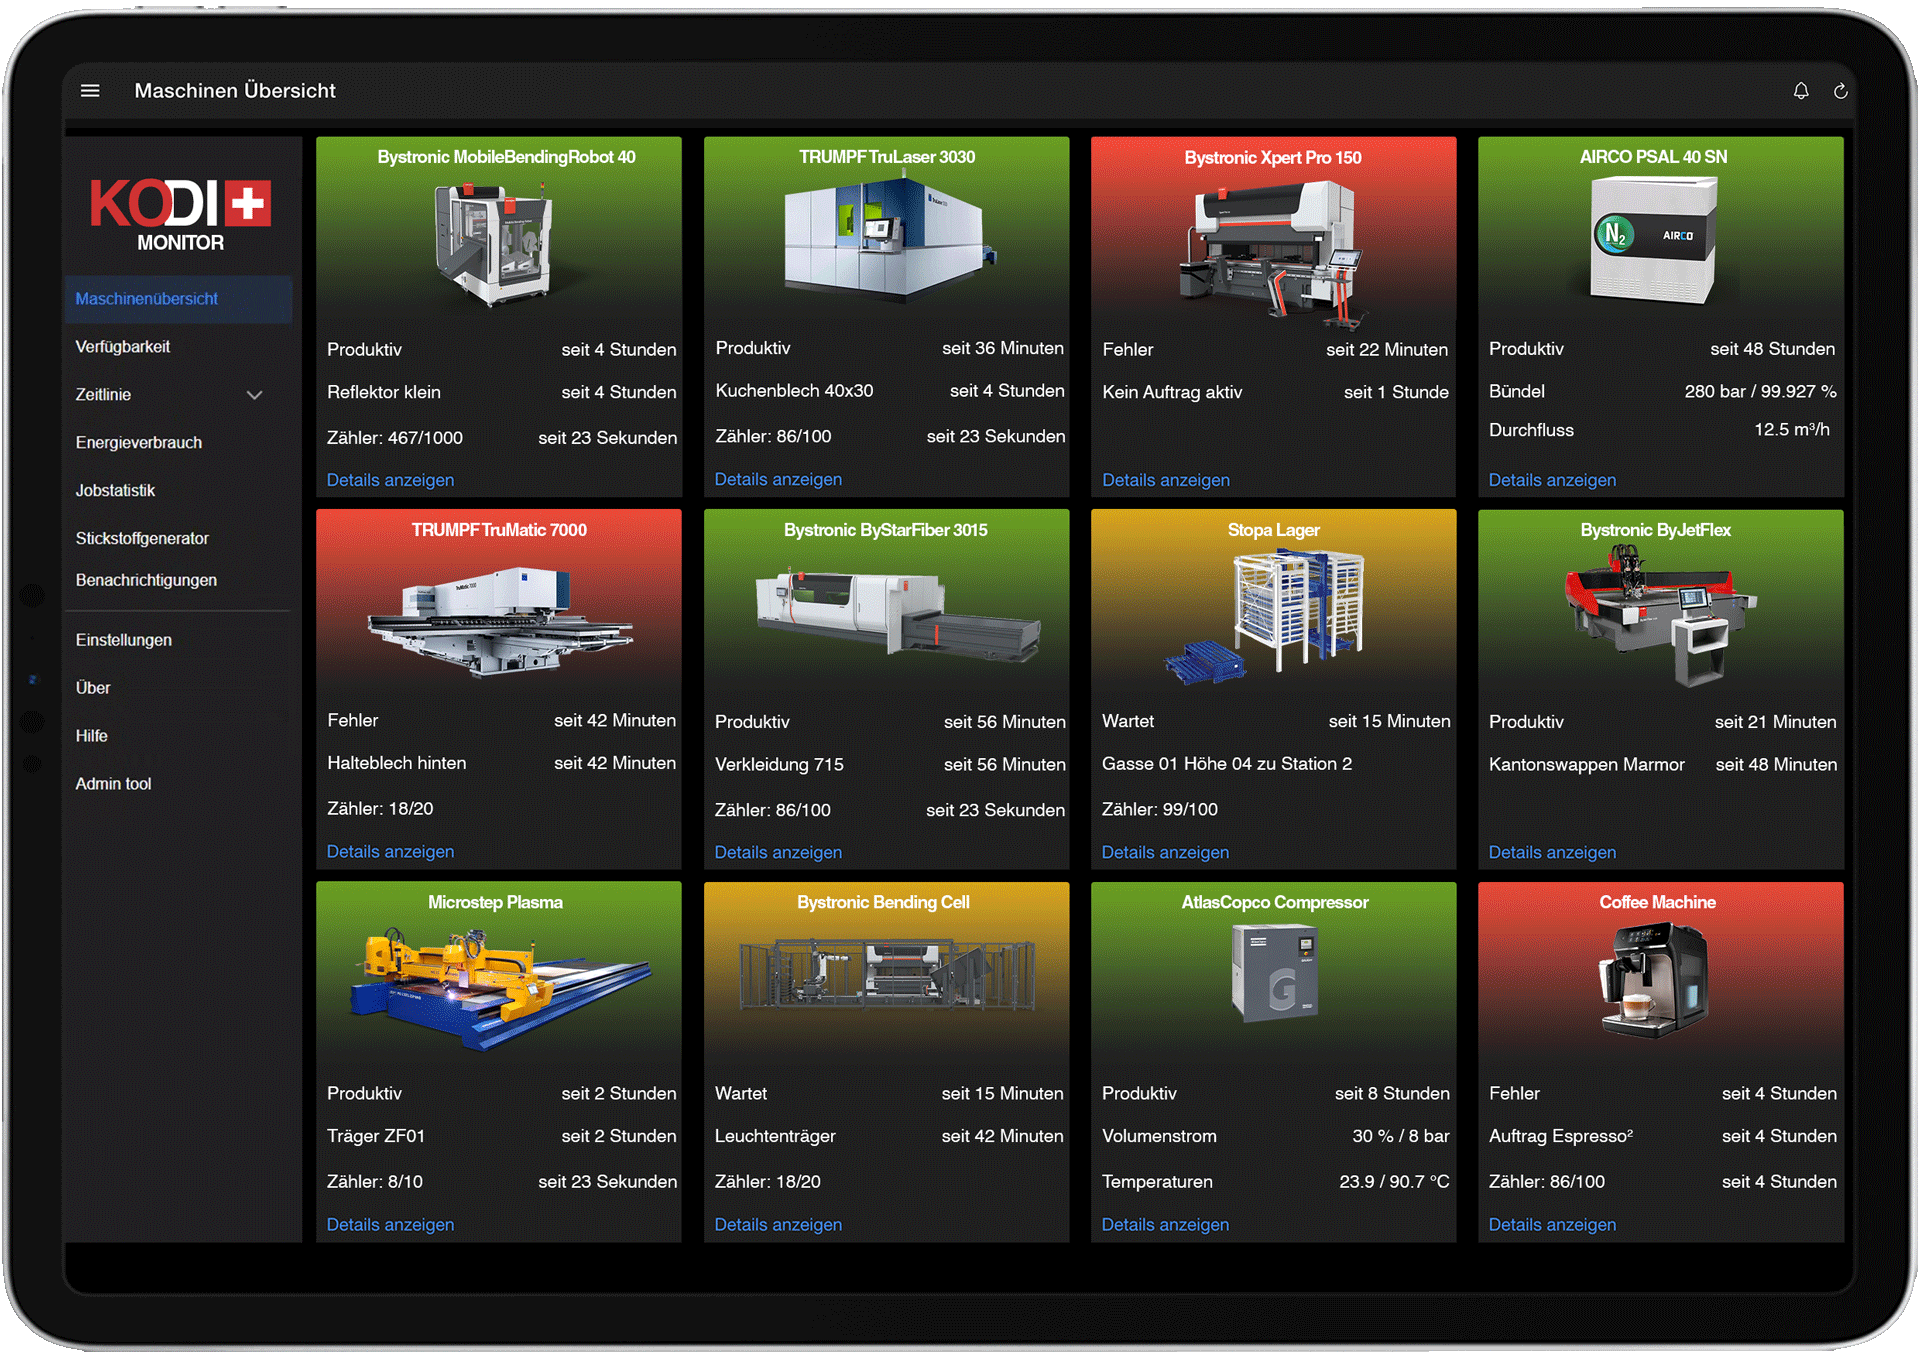
Task: Open the Über page
Action: click(x=93, y=688)
